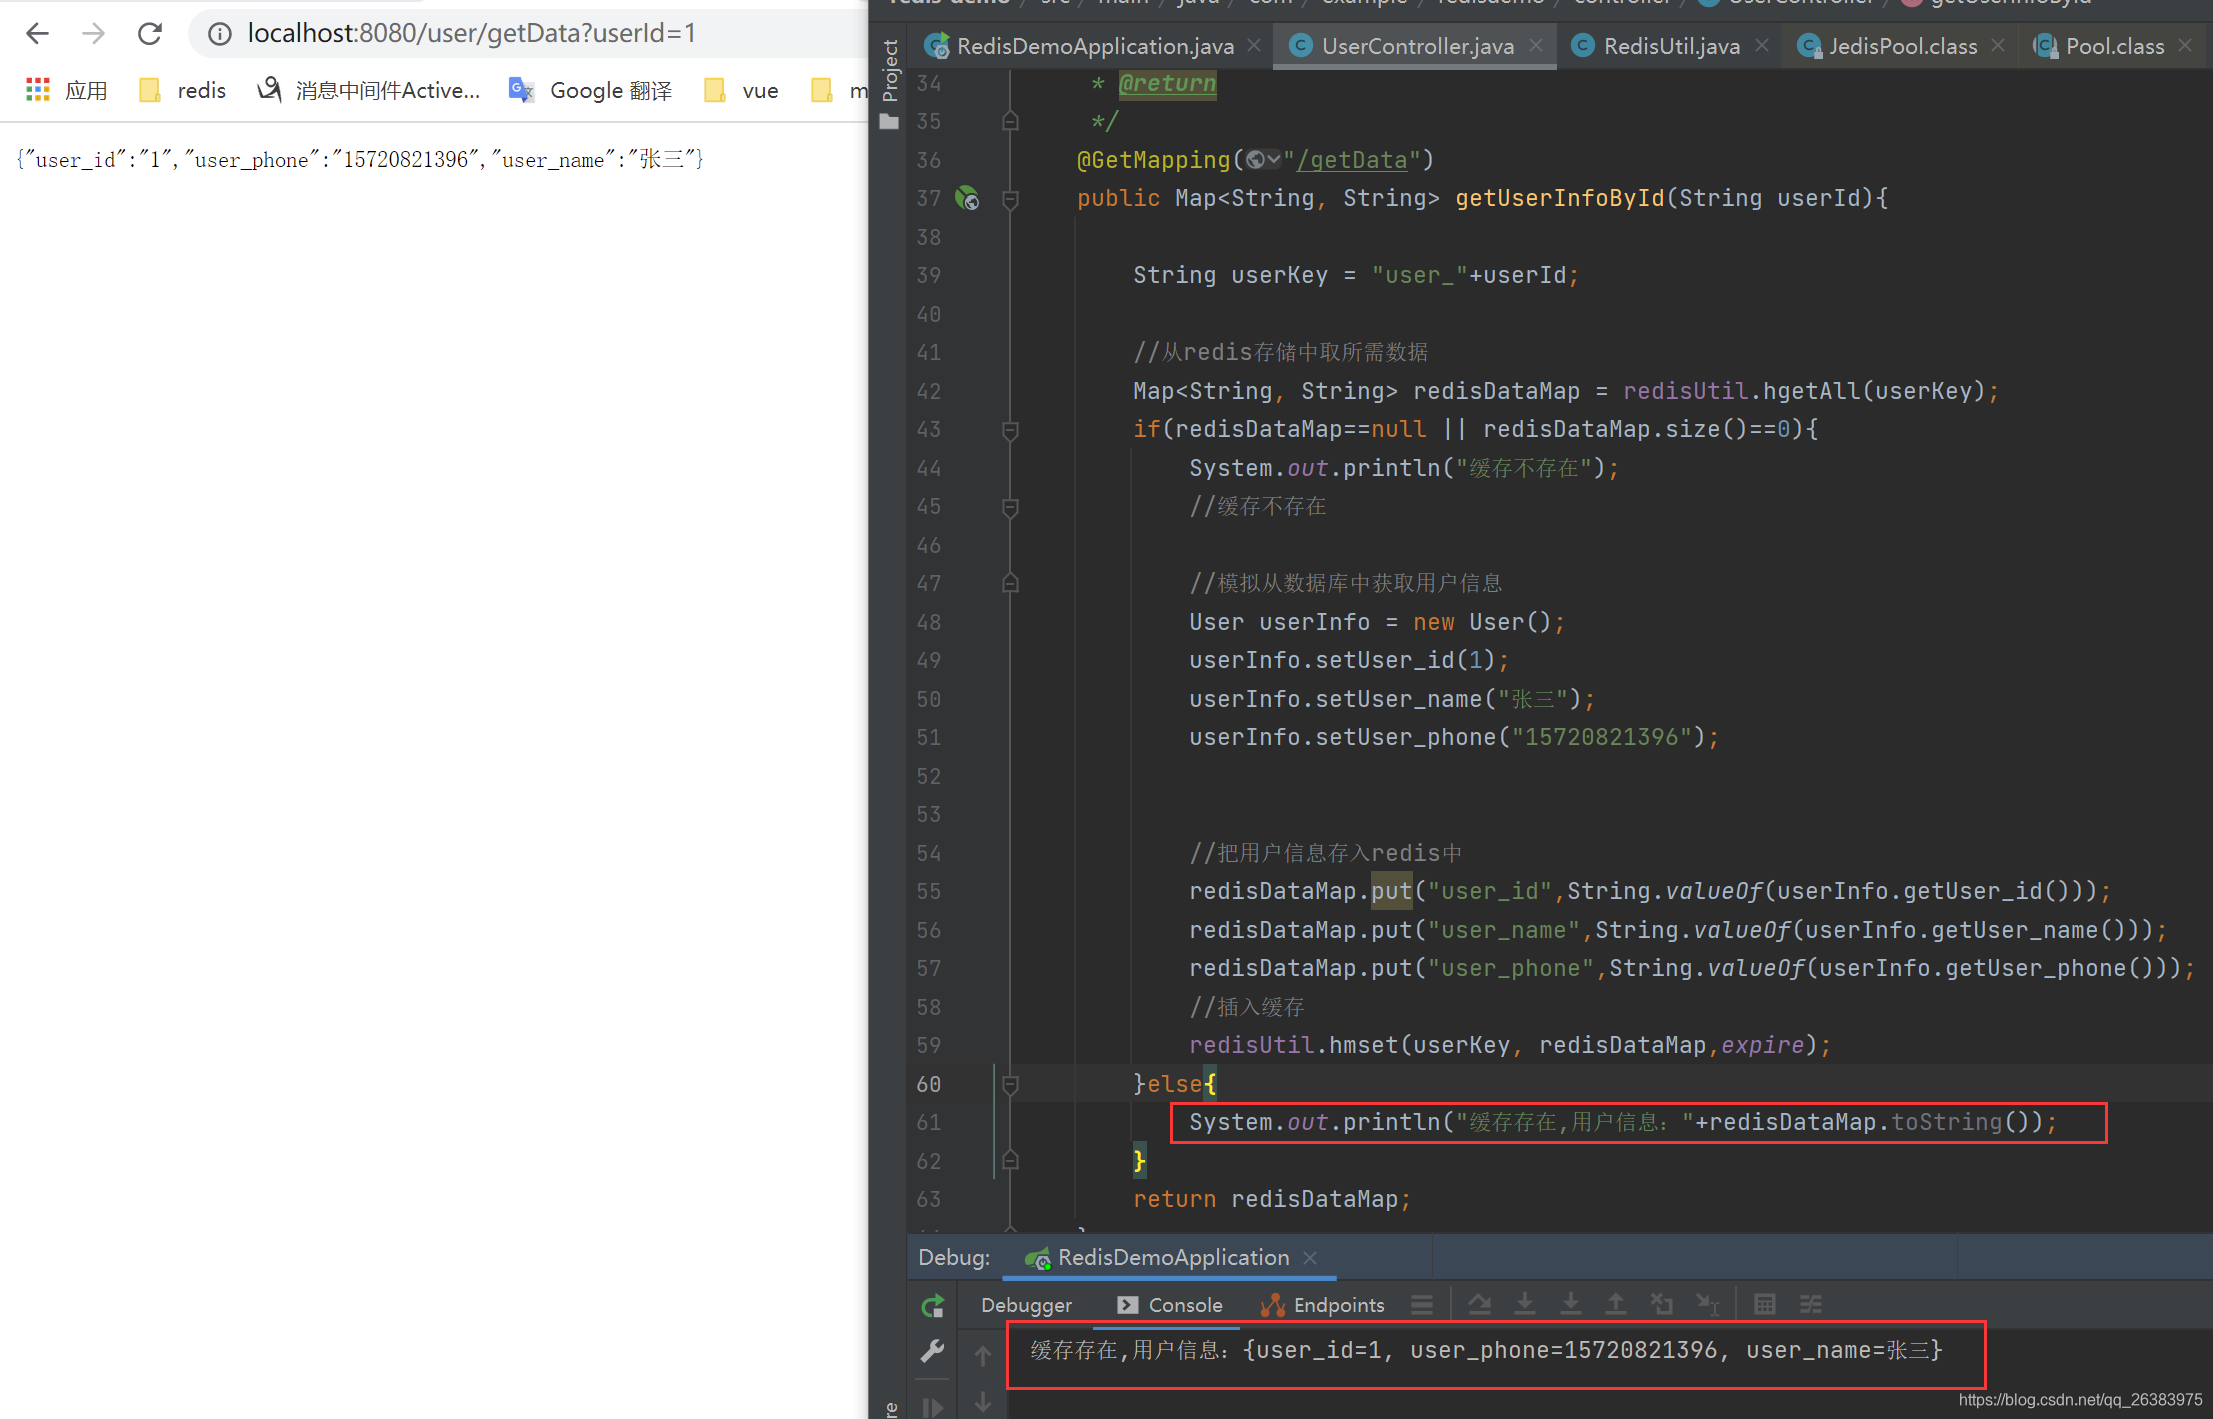Click the Drop Frame icon
2213x1419 pixels.
(1661, 1305)
